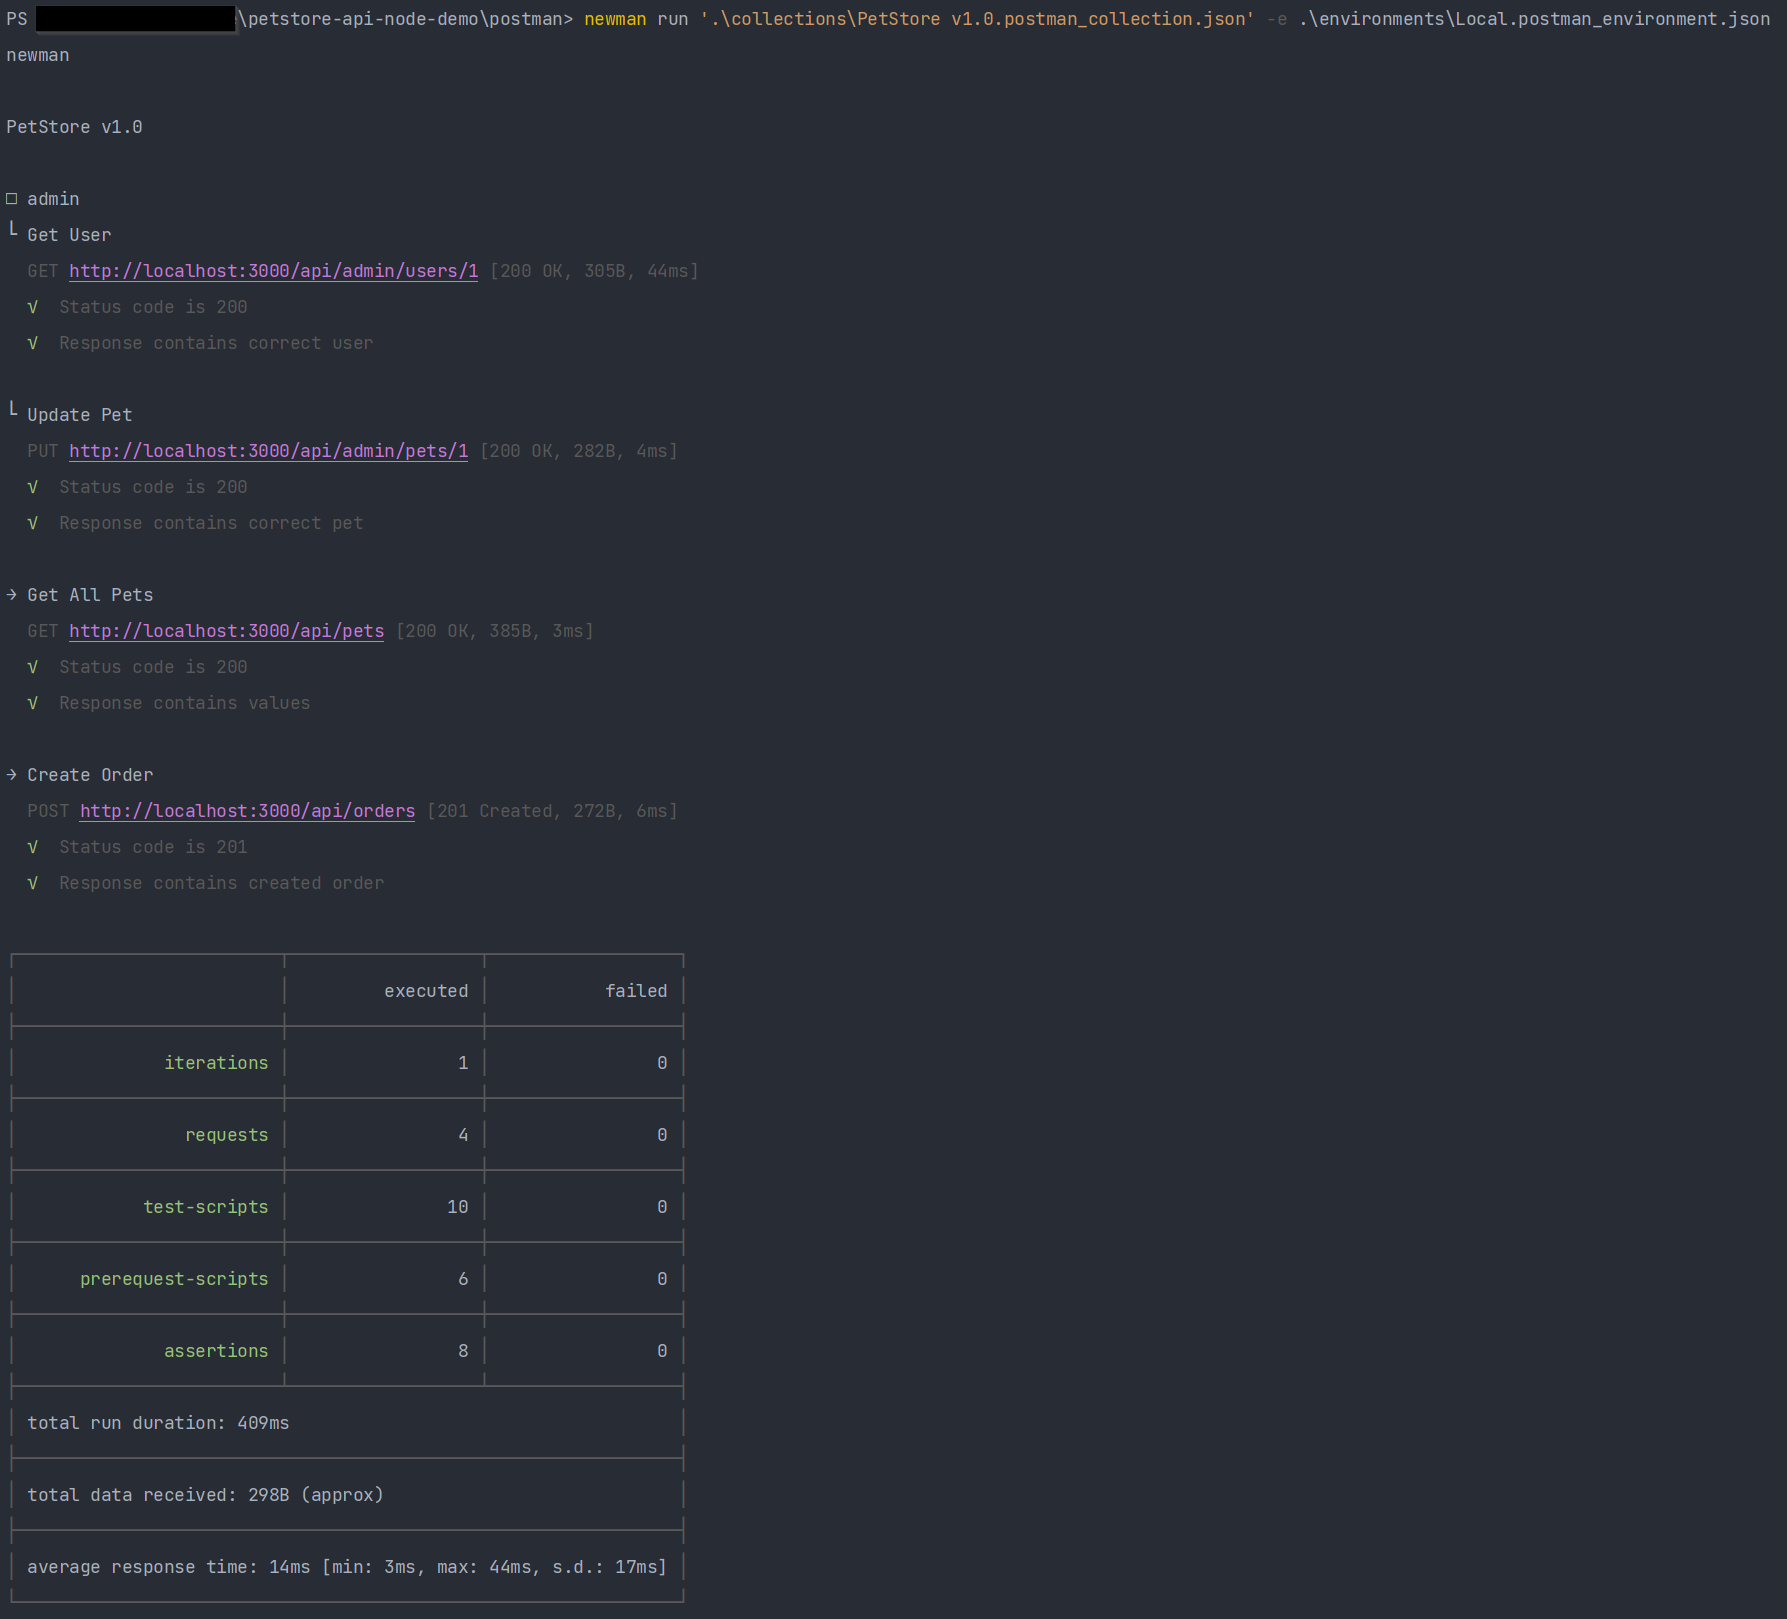Viewport: 1787px width, 1619px height.
Task: Click the 'Create Order' request name
Action: coord(90,775)
